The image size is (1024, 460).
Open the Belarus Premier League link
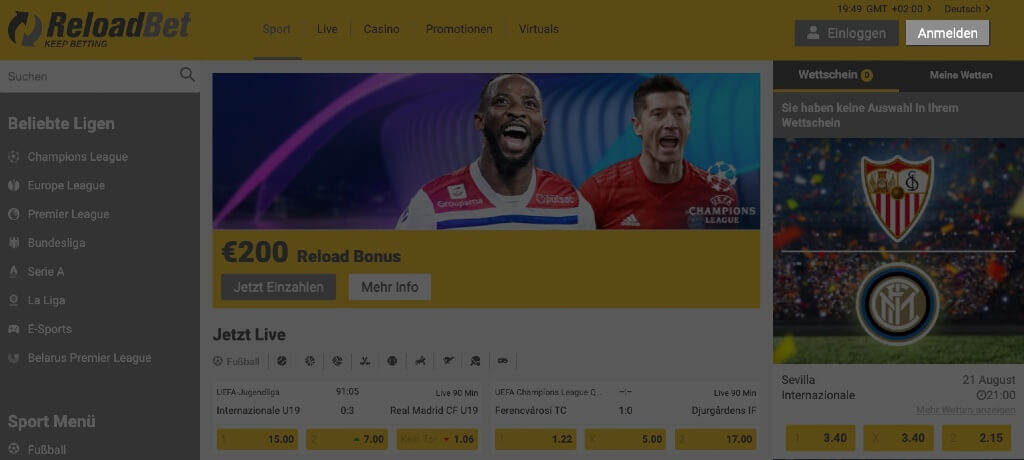89,358
